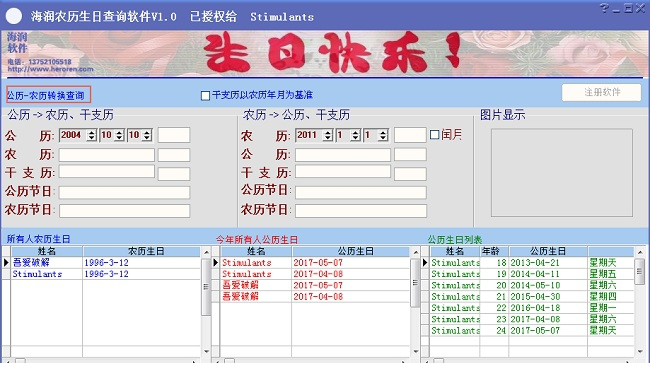The image size is (650, 377).
Task: Click the empty 图片显示 picture box
Action: pos(562,173)
